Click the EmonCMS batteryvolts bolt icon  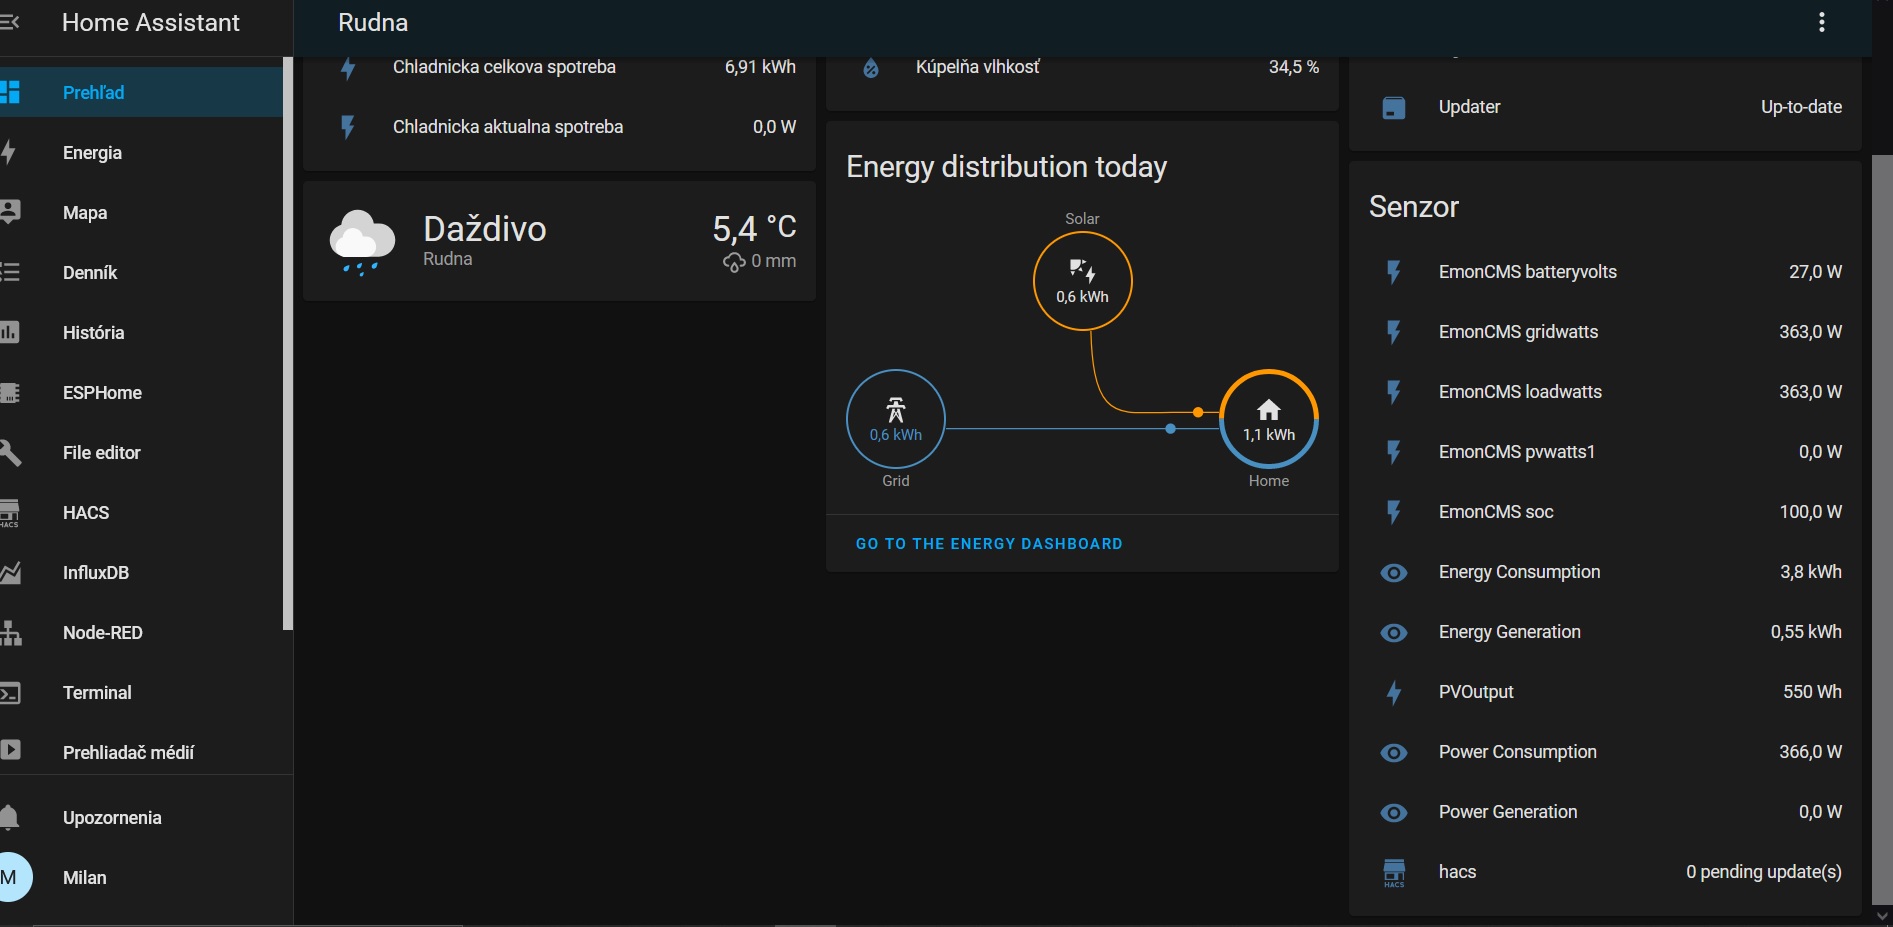[1394, 272]
